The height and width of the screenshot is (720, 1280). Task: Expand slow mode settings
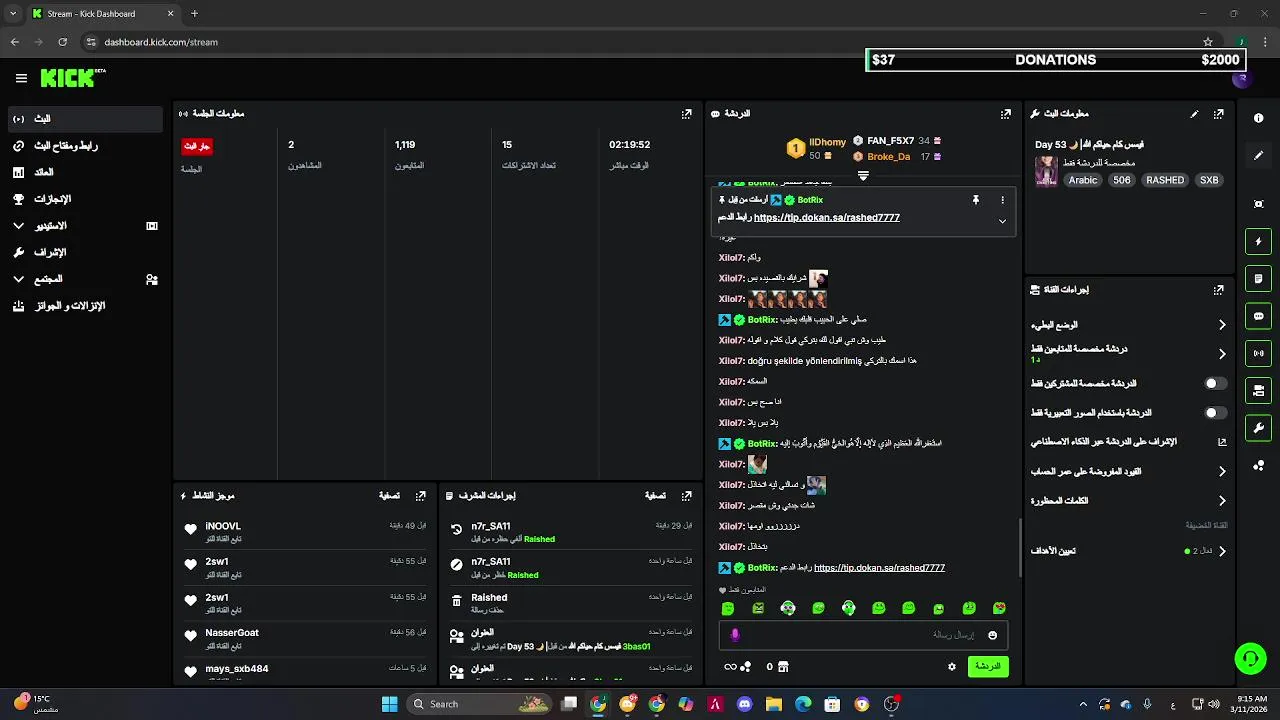point(1222,325)
